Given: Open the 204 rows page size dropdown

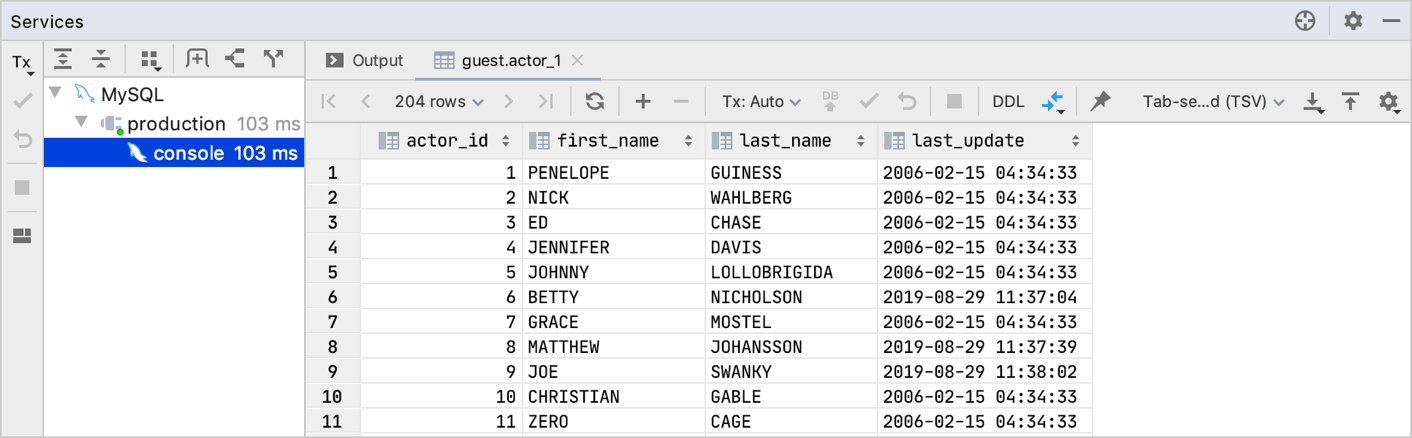Looking at the screenshot, I should coord(439,101).
